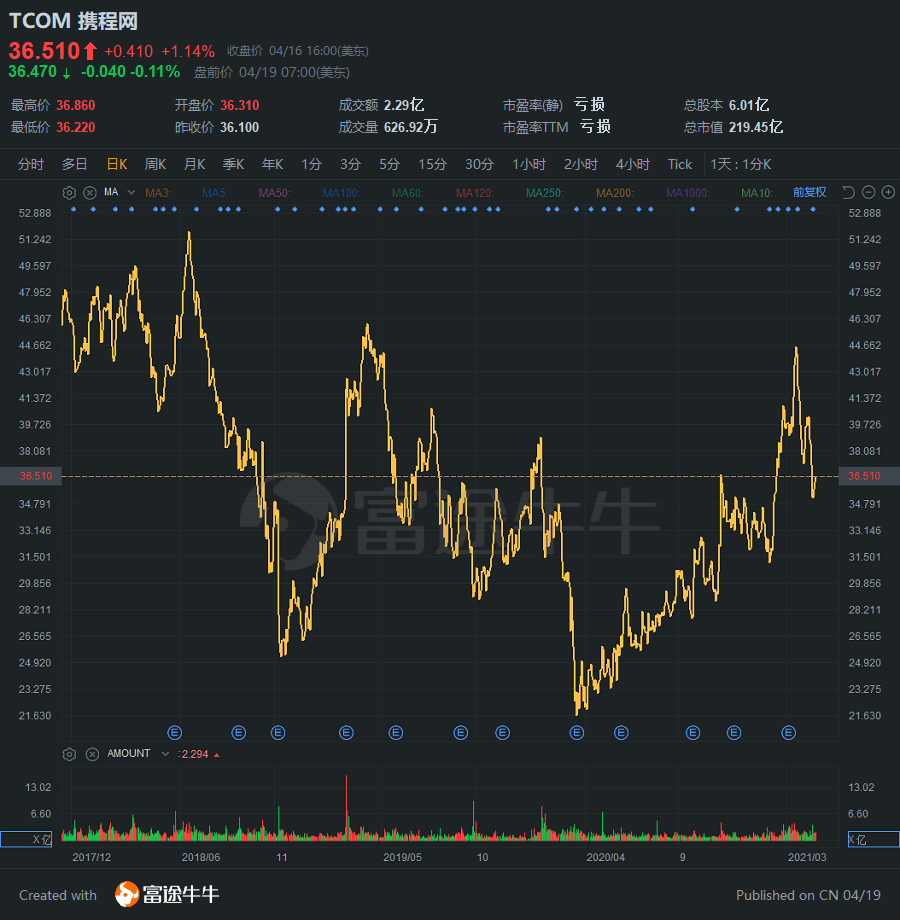Viewport: 900px width, 920px height.
Task: Click the leftmost earnings E marker
Action: [x=175, y=733]
